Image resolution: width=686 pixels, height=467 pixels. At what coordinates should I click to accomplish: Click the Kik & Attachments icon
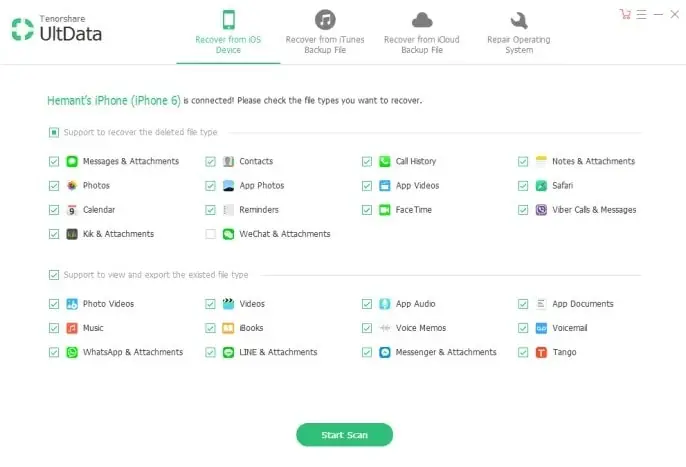(x=72, y=234)
